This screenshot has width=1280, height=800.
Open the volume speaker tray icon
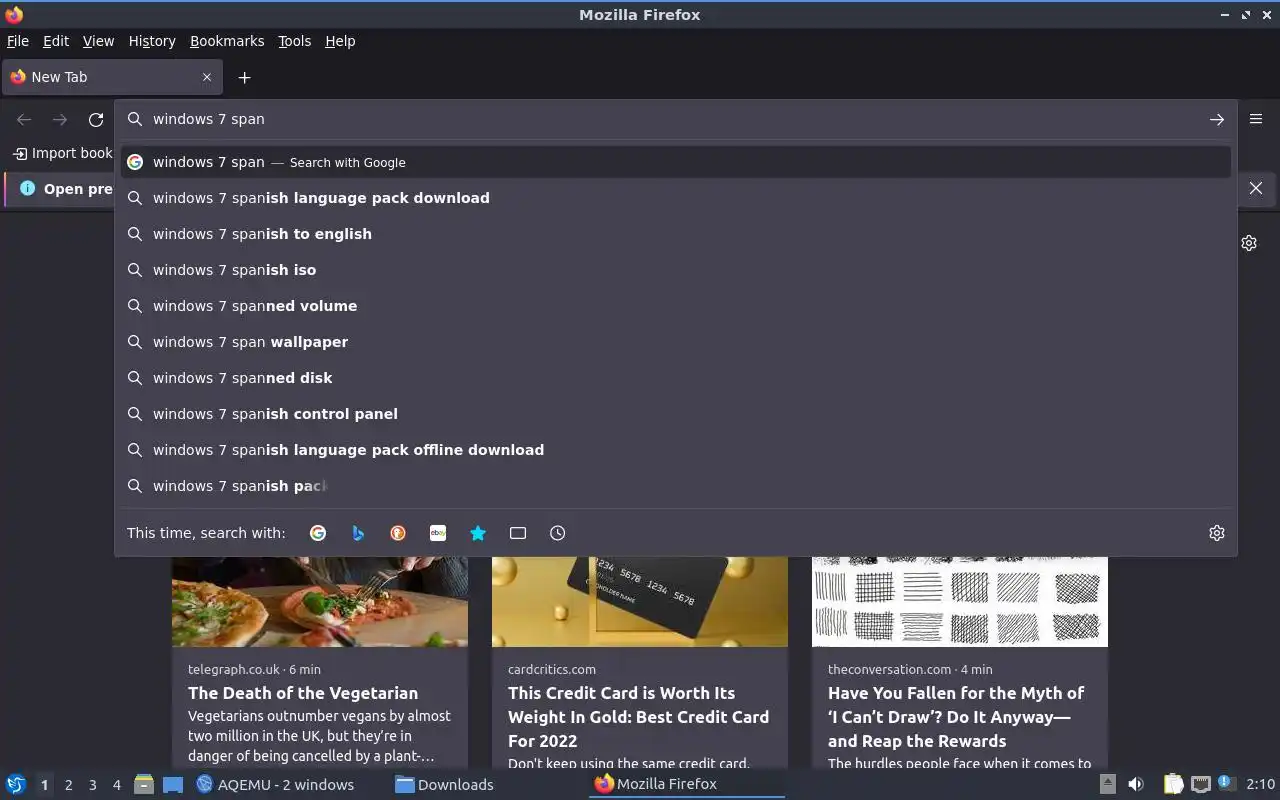tap(1136, 784)
